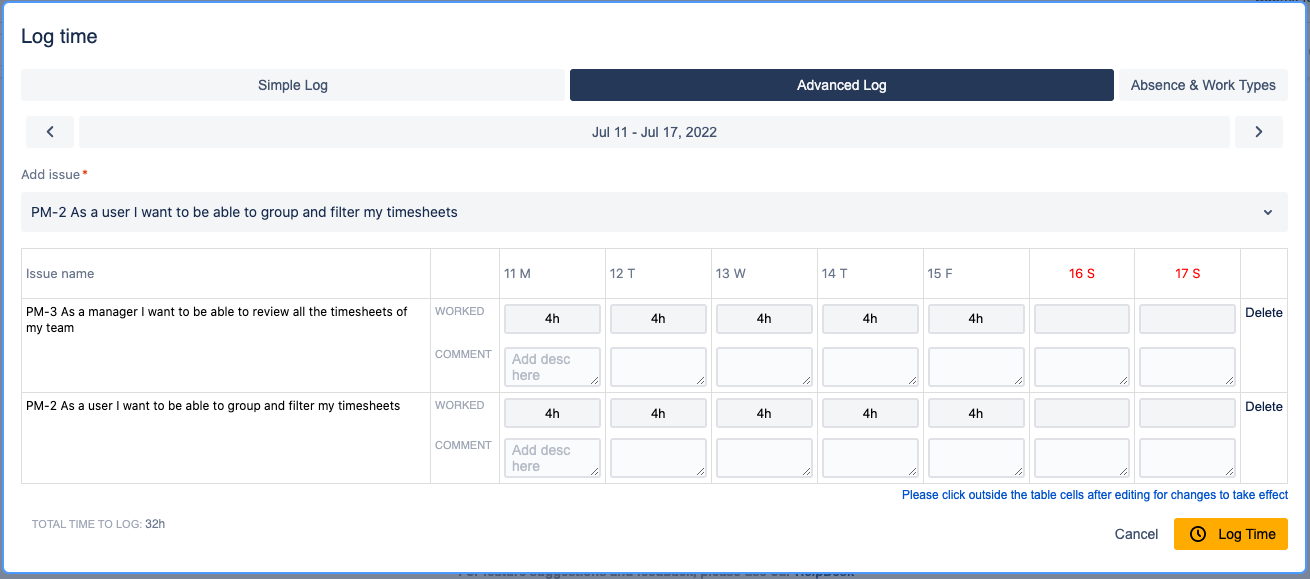Click the PM-3 issue name text
Image resolution: width=1310 pixels, height=579 pixels.
217,320
